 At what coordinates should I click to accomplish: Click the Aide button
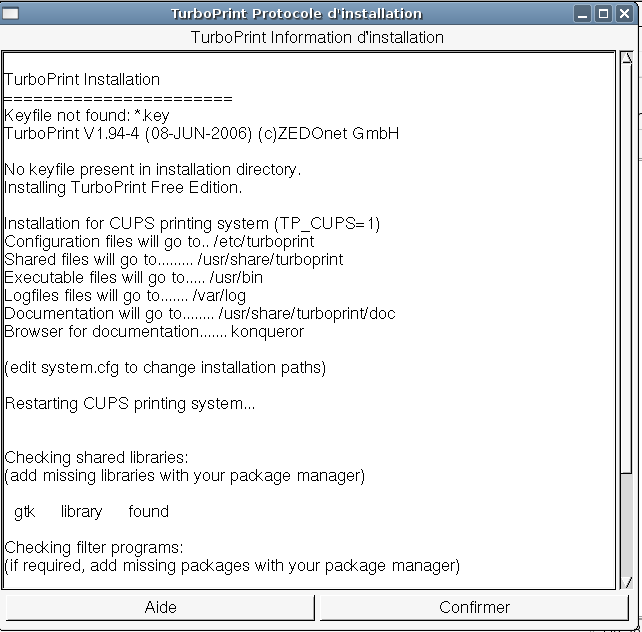point(160,607)
